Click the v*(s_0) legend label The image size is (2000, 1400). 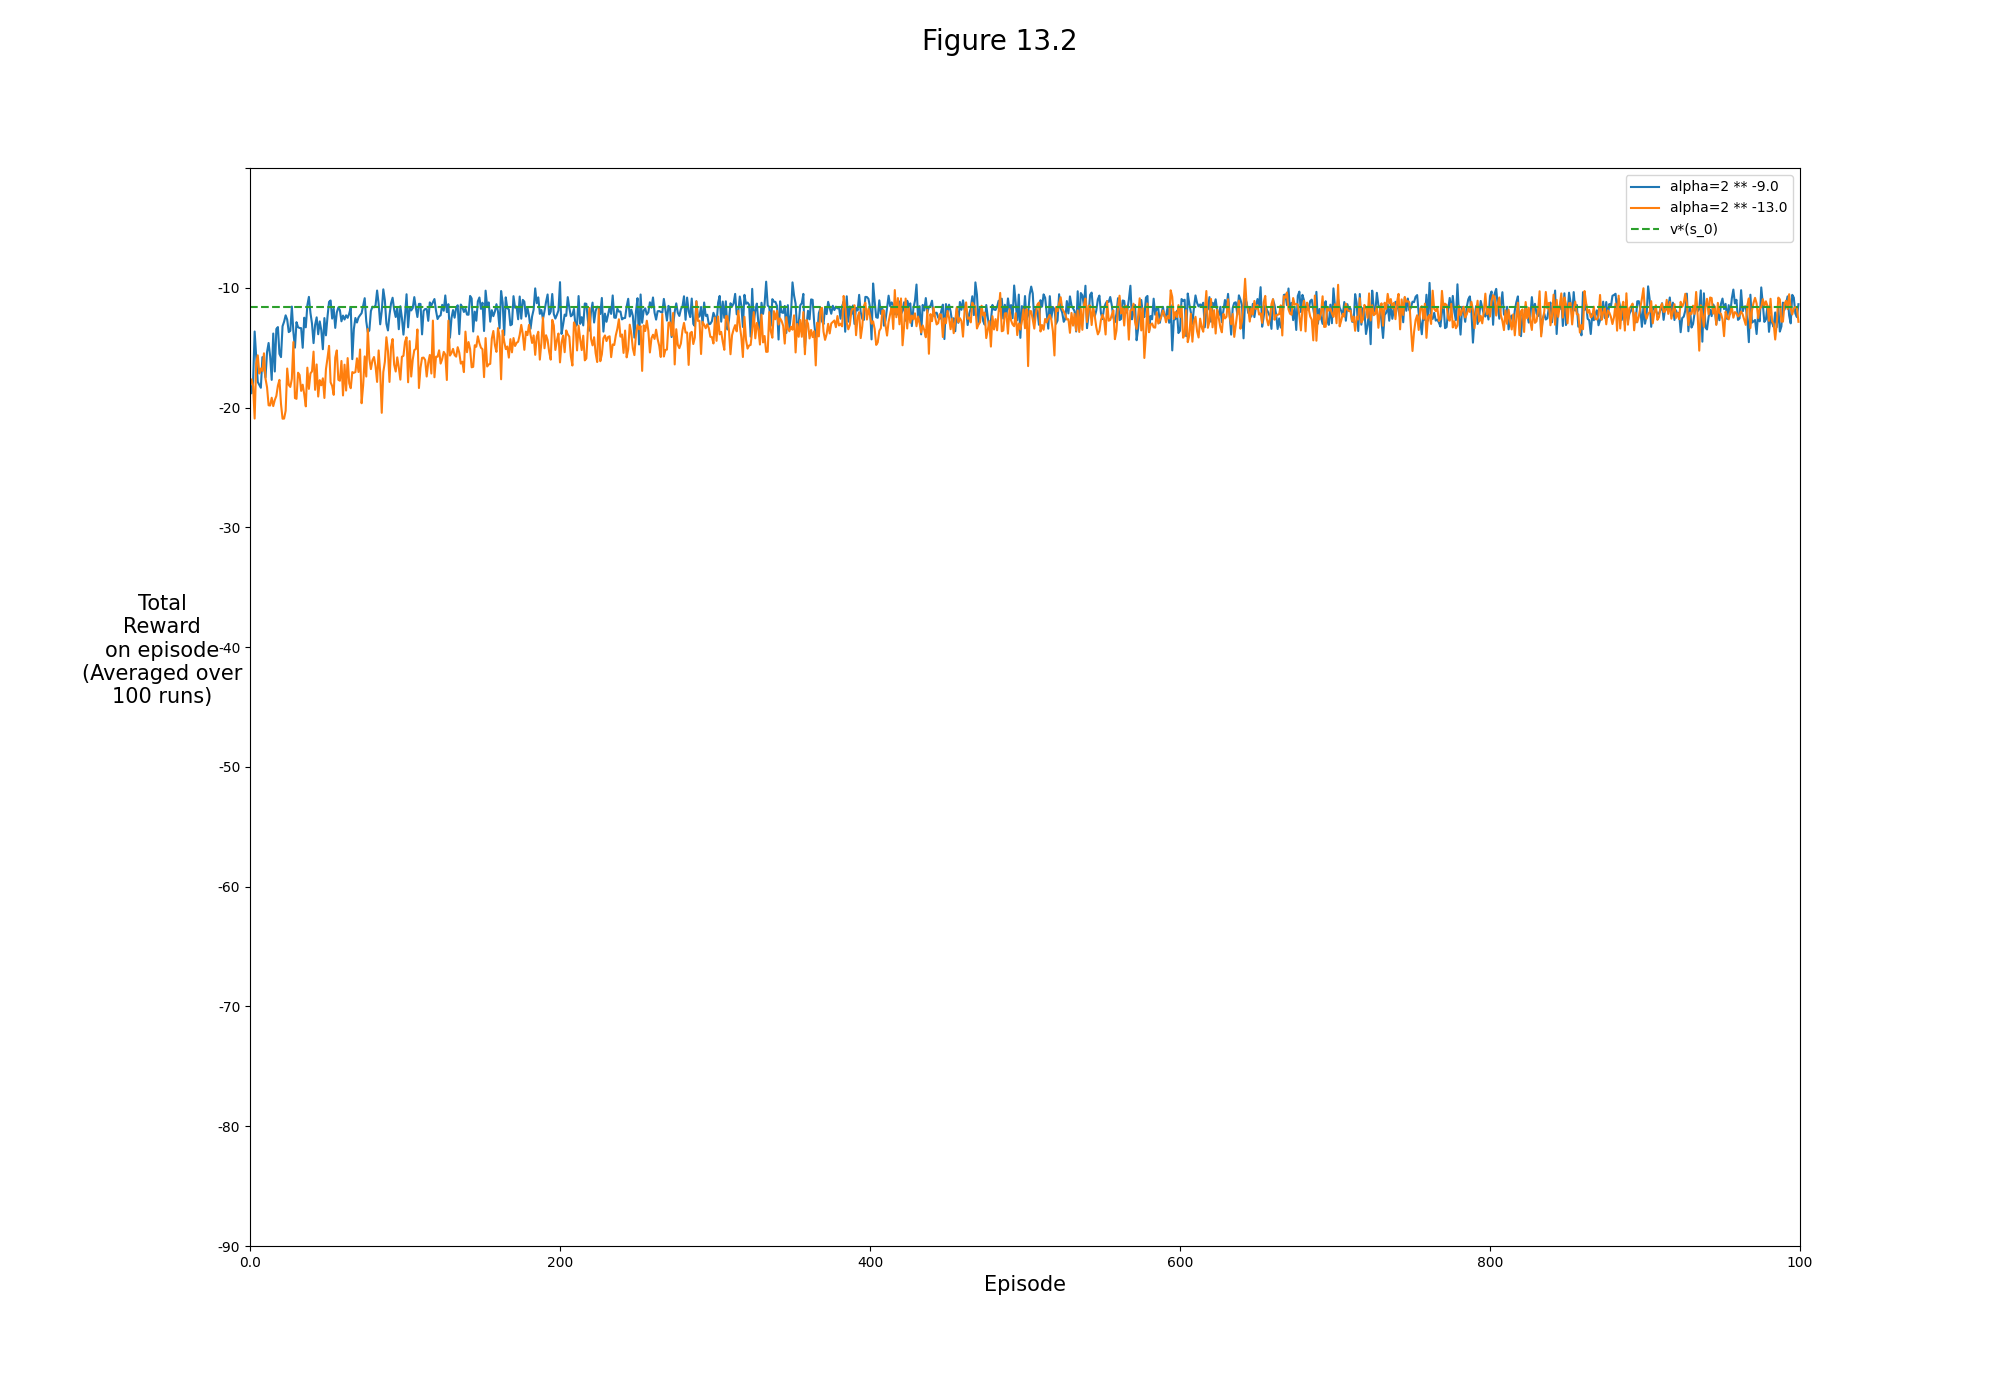pos(1693,229)
